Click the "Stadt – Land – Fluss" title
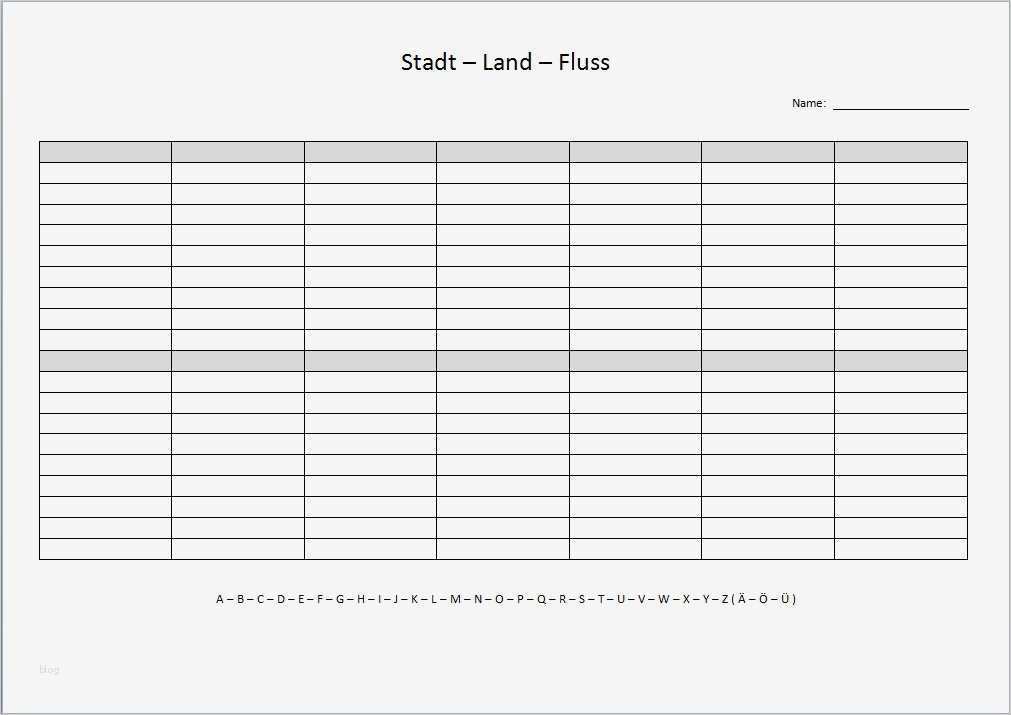1011x715 pixels. click(505, 62)
